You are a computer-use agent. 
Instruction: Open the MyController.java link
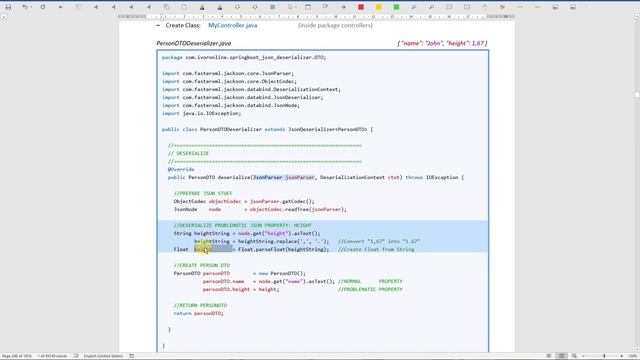(x=233, y=25)
